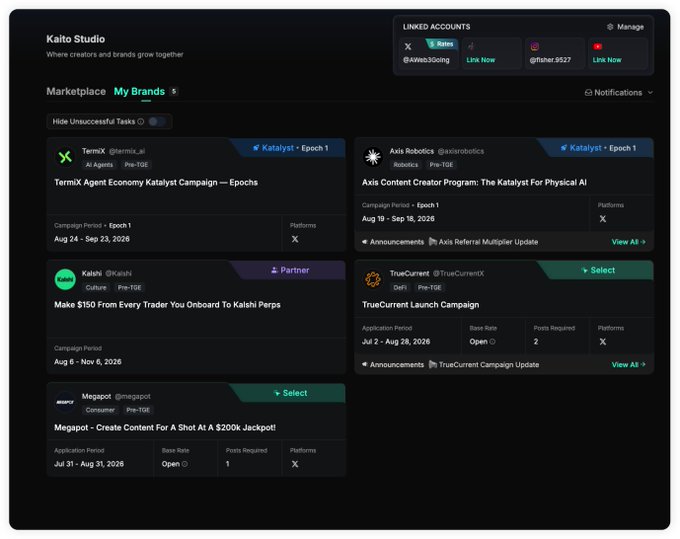Select the @AWeb3Going account handle
This screenshot has width=680, height=539.
(426, 60)
